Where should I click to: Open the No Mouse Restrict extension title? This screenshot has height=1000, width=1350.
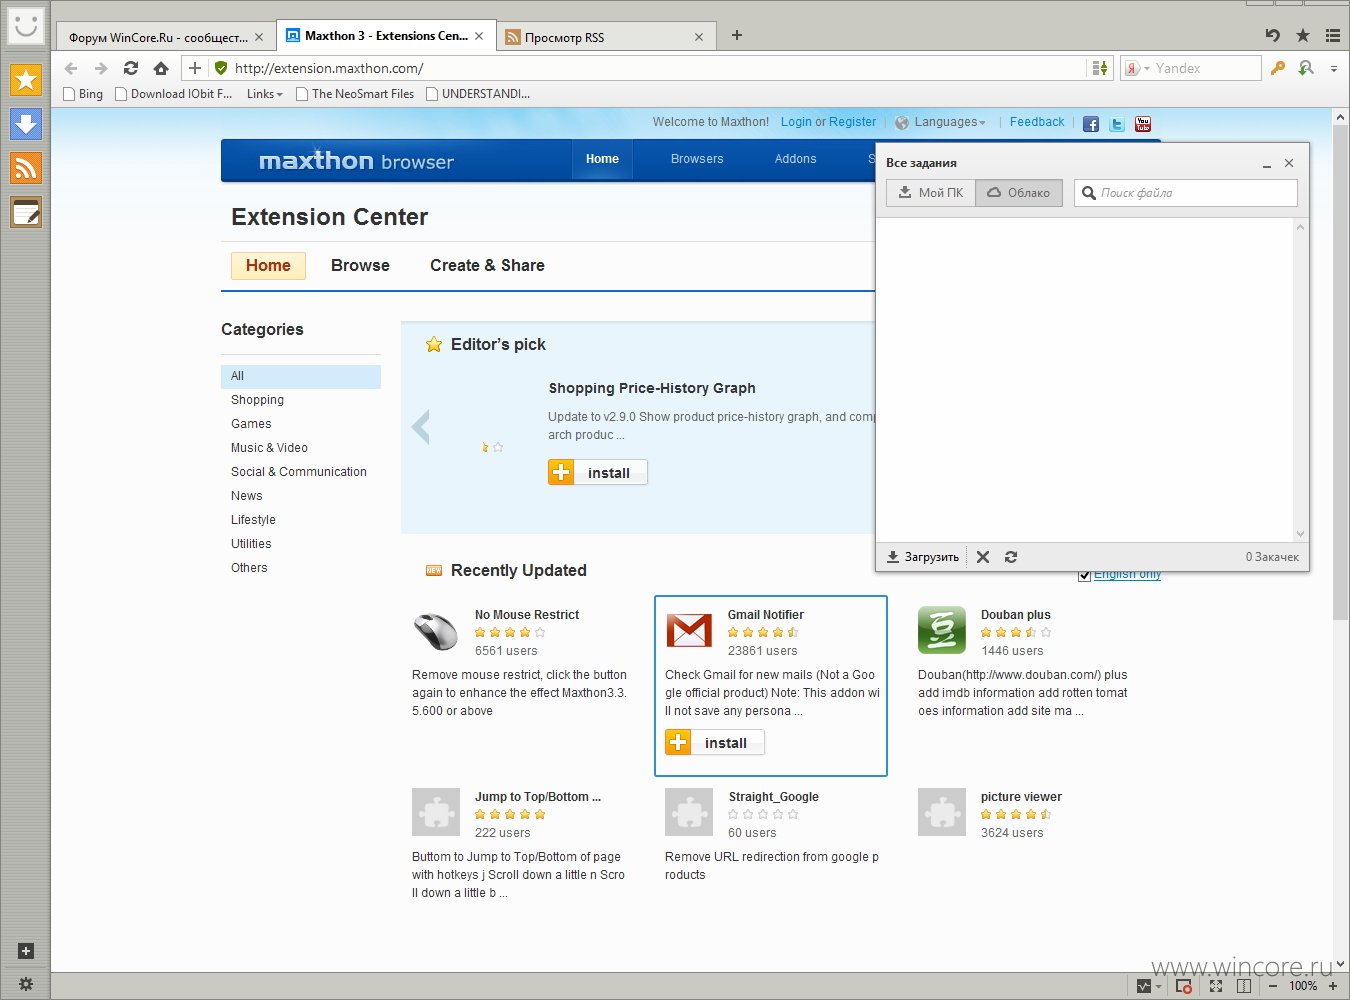click(x=527, y=615)
